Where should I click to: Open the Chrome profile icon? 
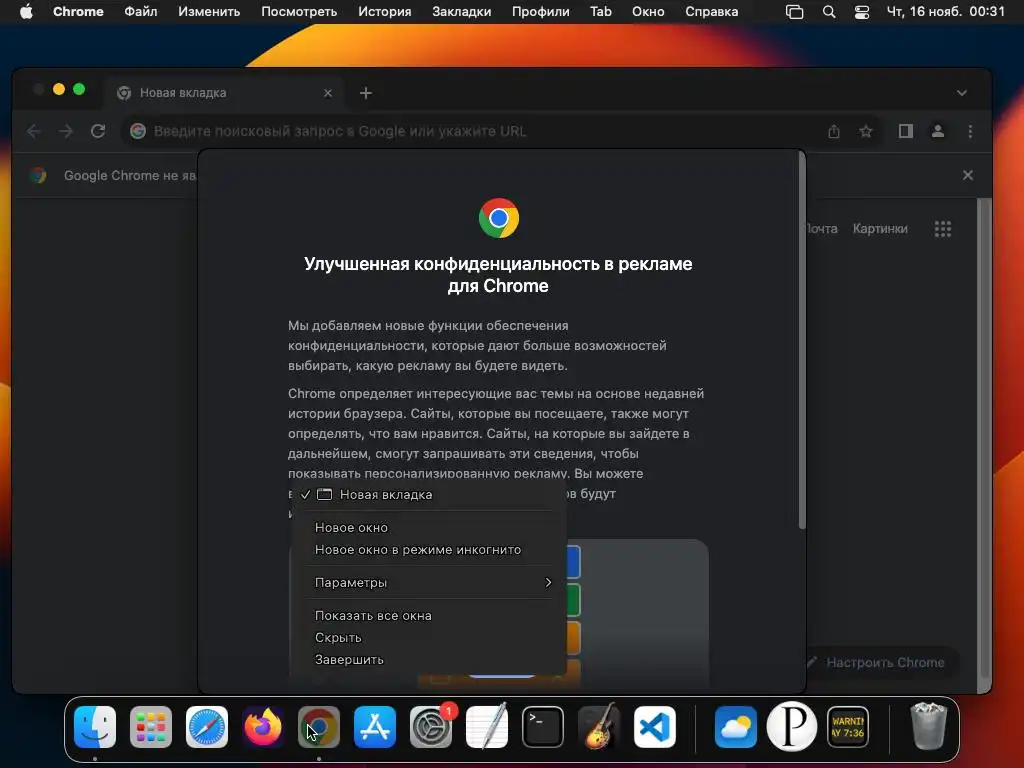point(938,131)
